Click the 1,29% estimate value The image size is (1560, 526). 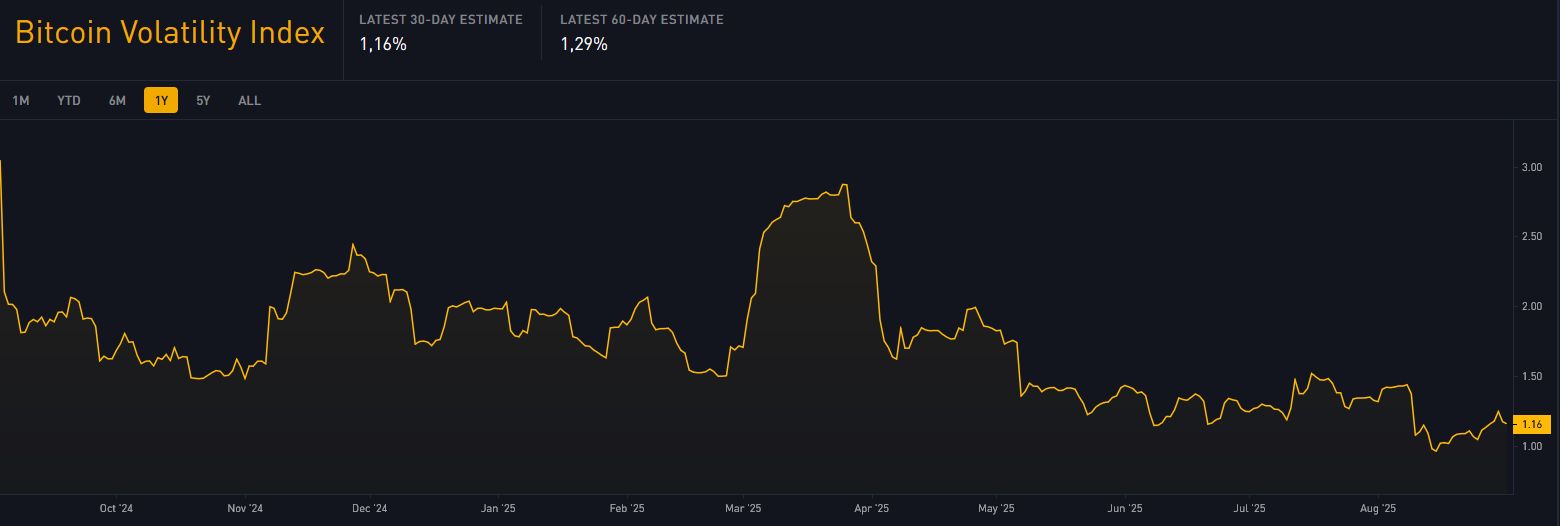click(x=584, y=44)
